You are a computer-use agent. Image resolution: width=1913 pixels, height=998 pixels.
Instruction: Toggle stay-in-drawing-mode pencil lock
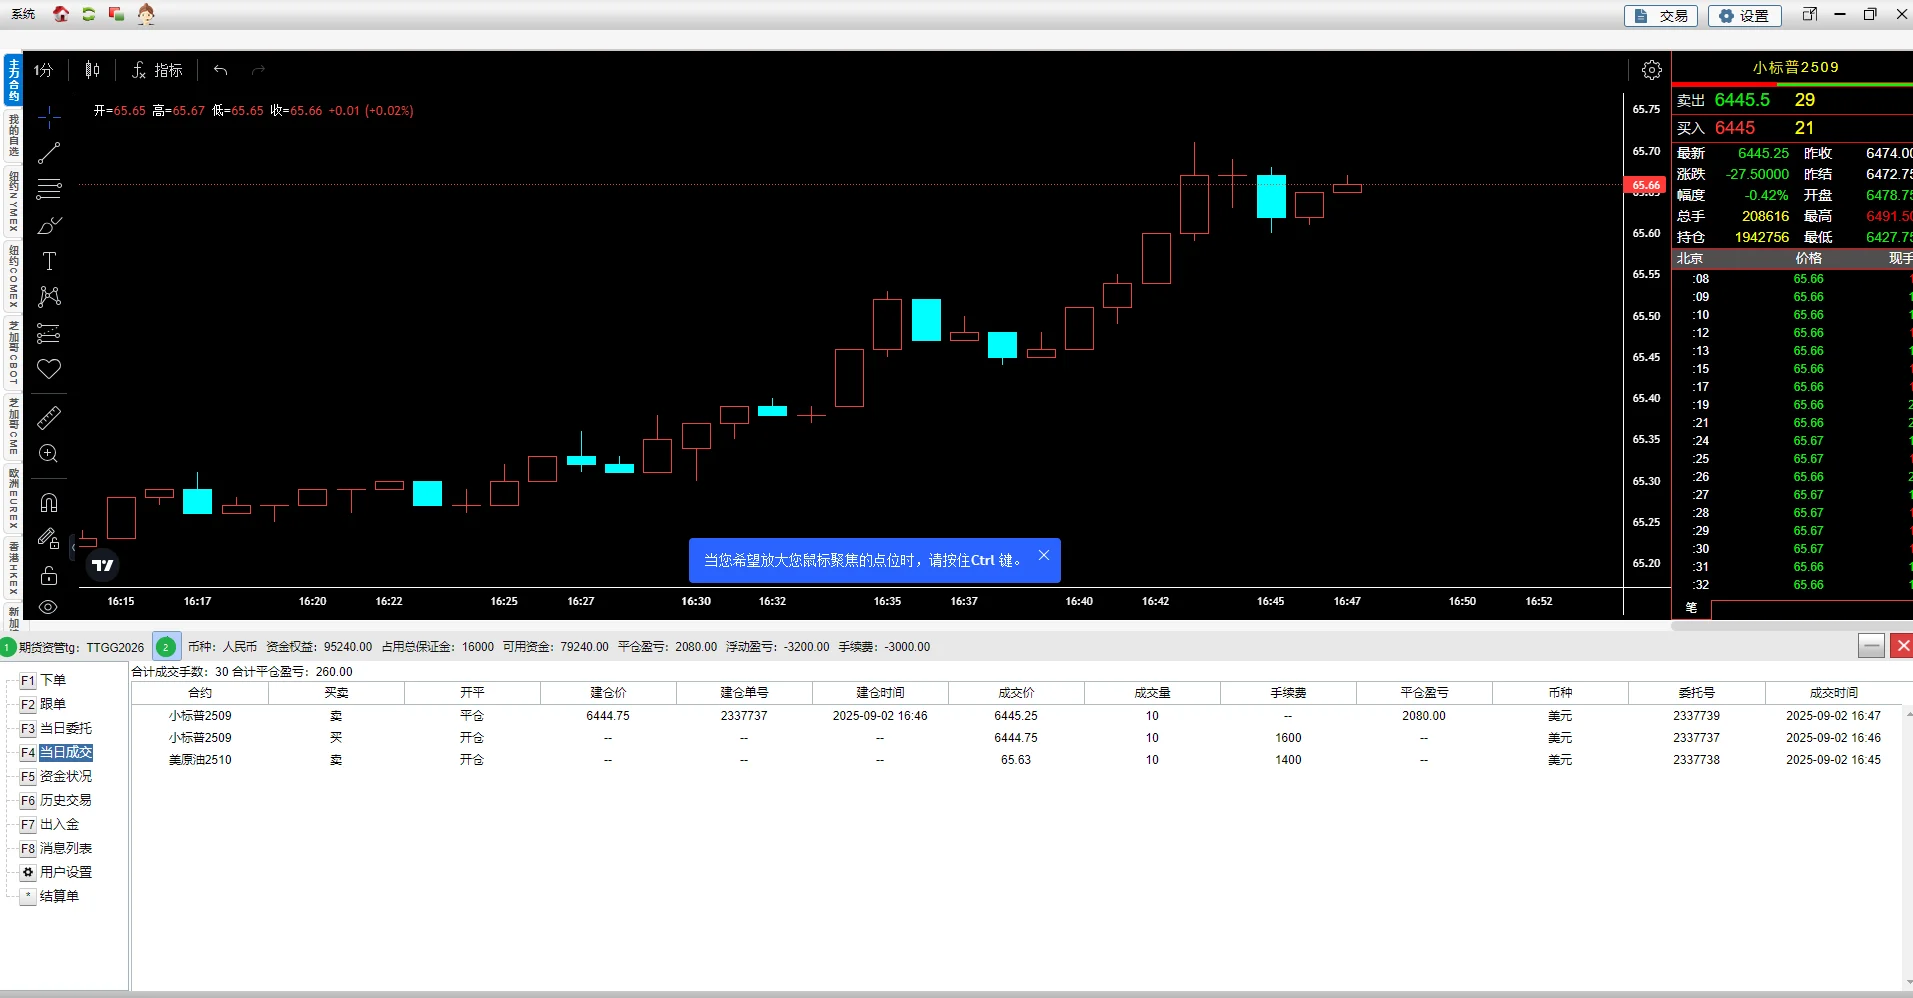[x=49, y=539]
